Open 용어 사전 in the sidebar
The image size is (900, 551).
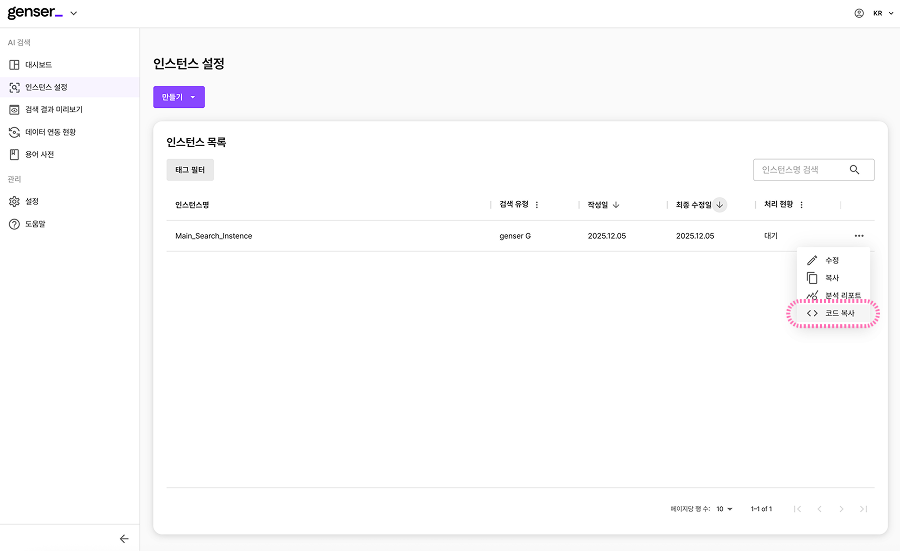click(39, 155)
